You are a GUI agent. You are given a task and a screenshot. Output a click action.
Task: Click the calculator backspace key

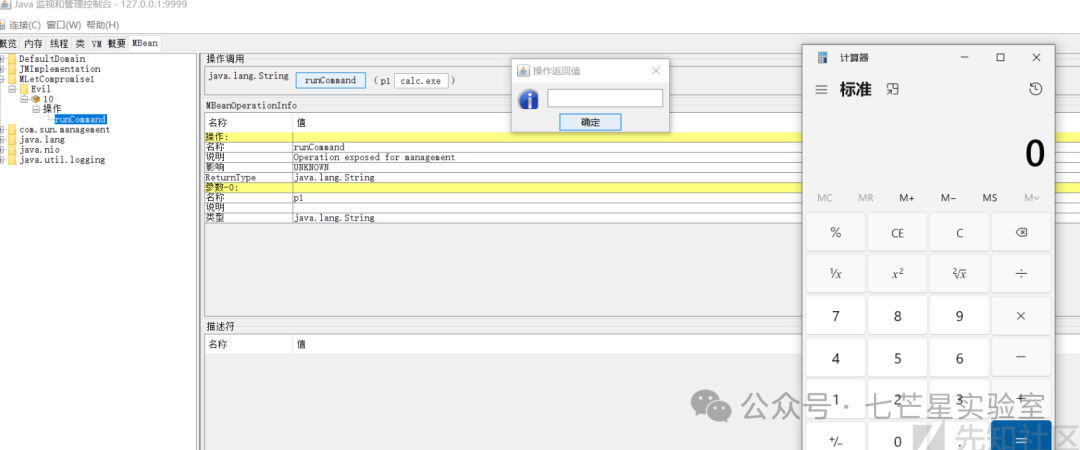coord(1021,232)
